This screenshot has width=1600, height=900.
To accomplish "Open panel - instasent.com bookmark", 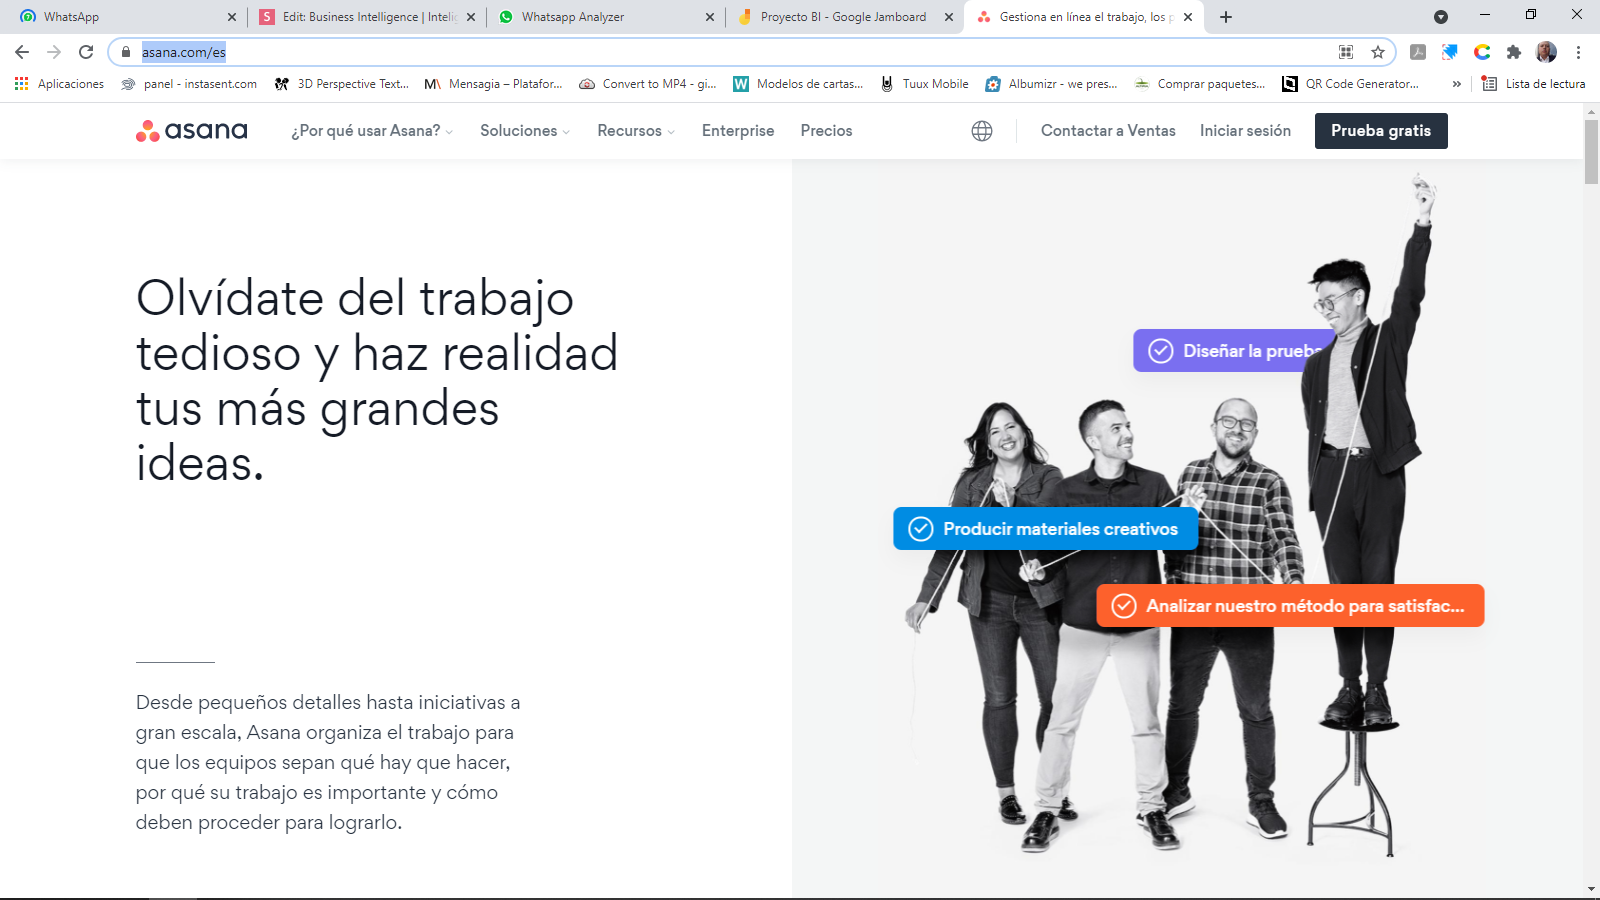I will click(189, 84).
